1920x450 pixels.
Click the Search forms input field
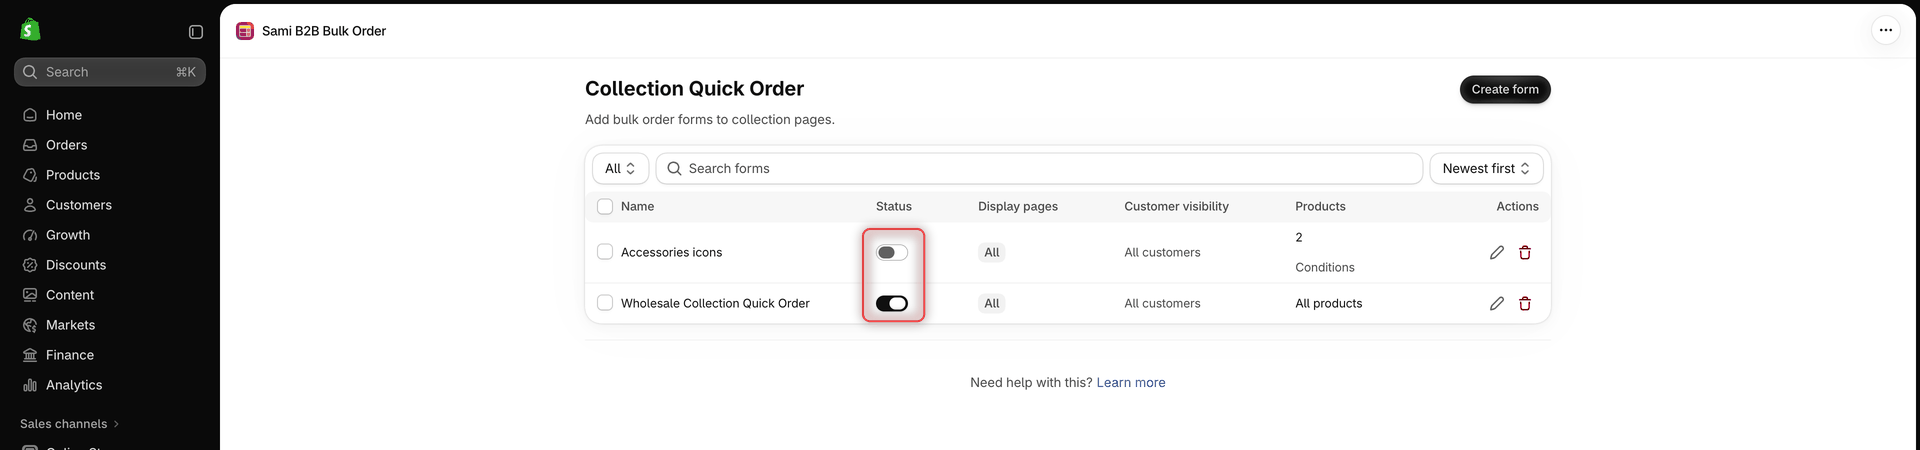[1039, 168]
